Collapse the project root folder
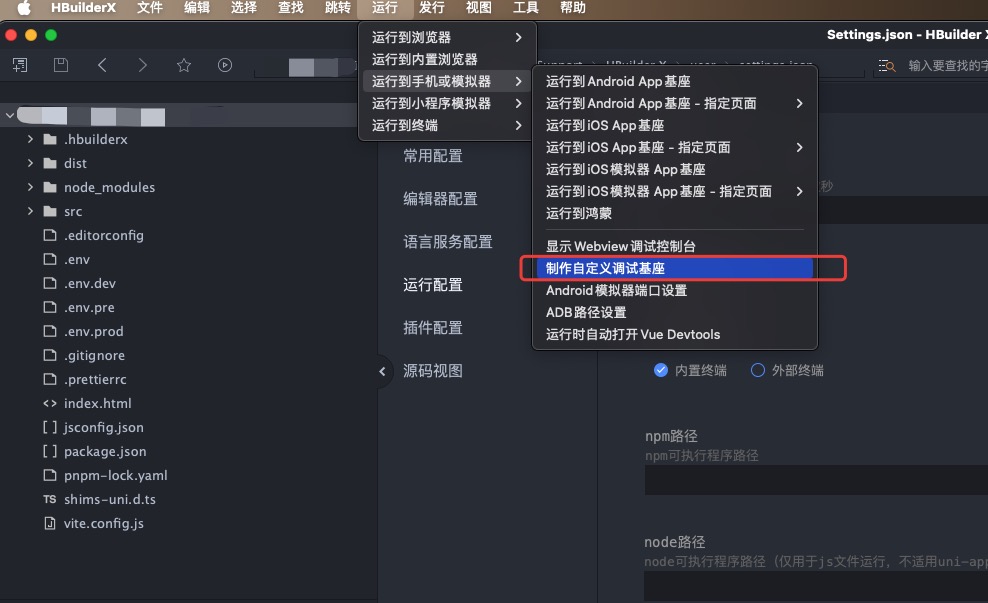The height and width of the screenshot is (603, 988). [9, 115]
